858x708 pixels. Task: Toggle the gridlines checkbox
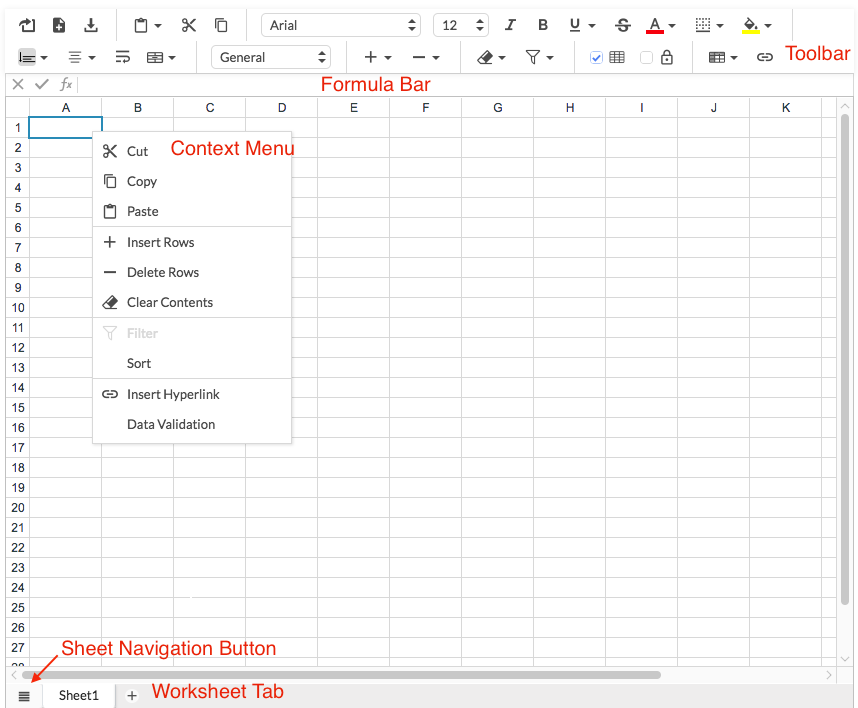(596, 57)
